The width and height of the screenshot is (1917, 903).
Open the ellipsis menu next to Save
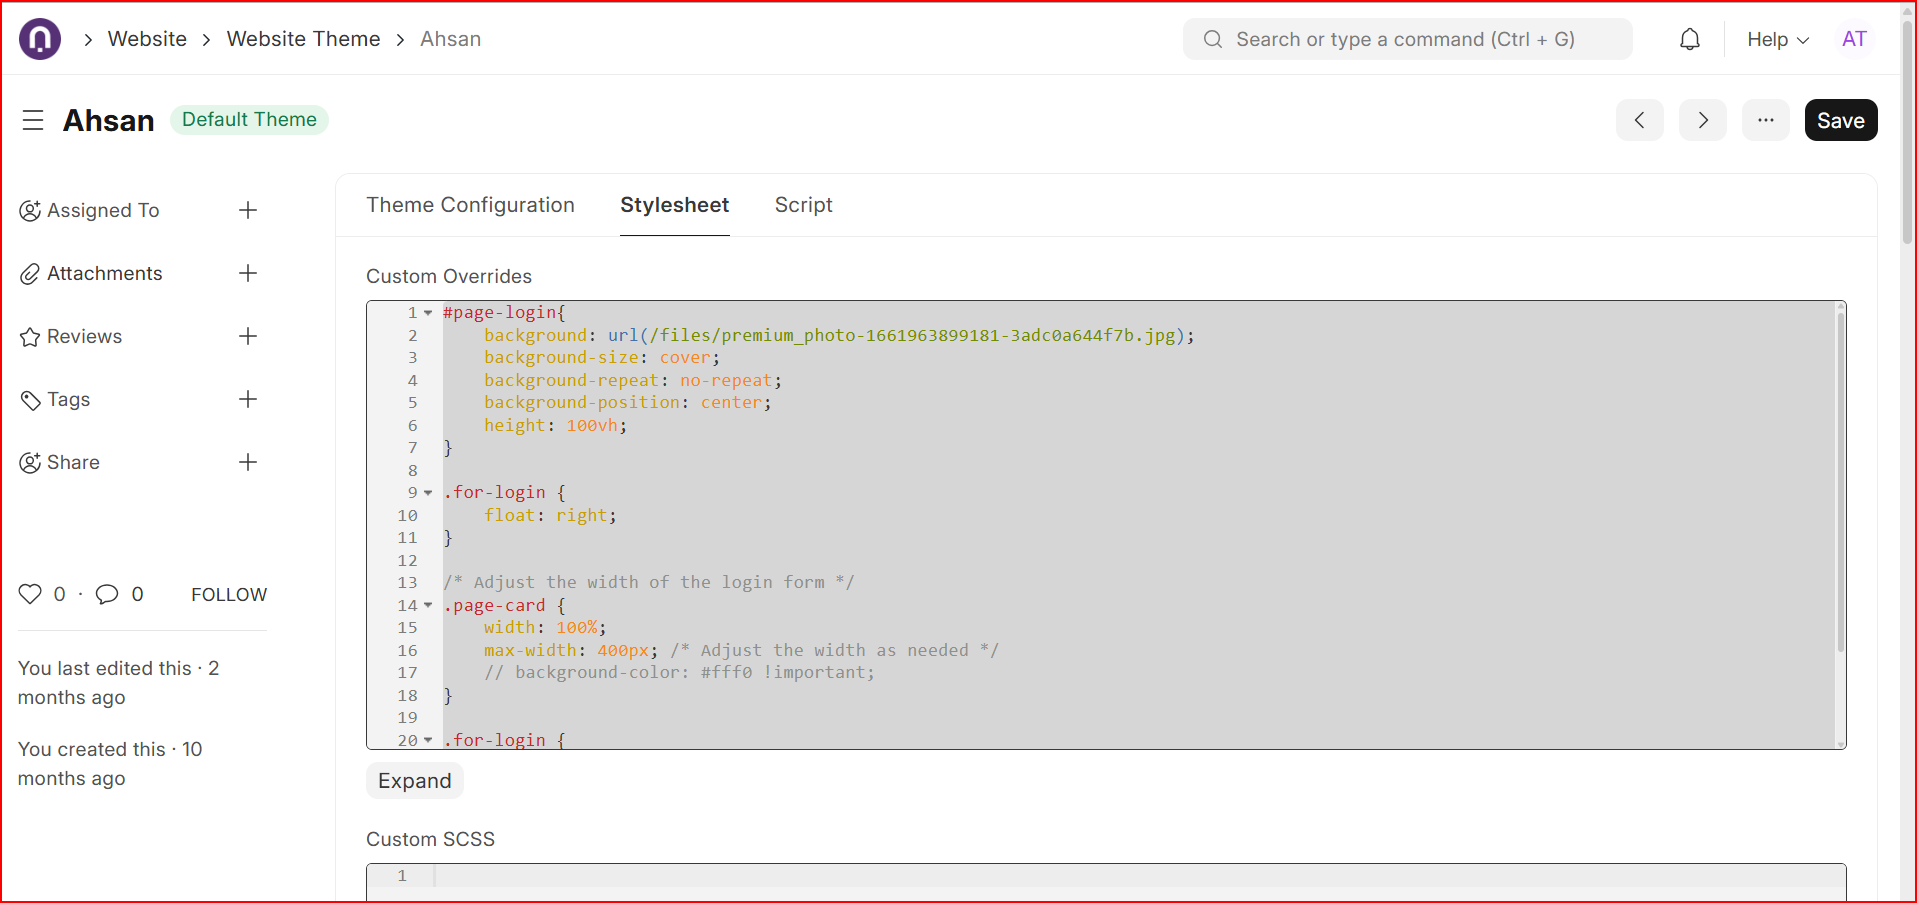click(x=1765, y=120)
